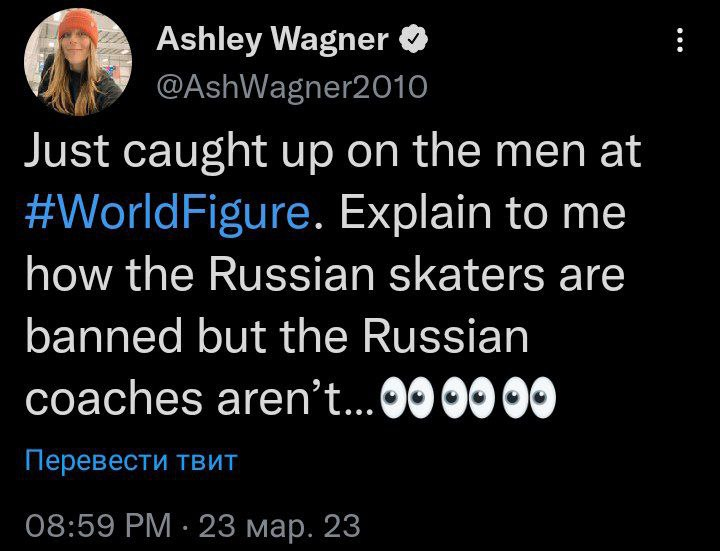Open the three-dot more options menu
Image resolution: width=720 pixels, height=551 pixels.
click(680, 41)
